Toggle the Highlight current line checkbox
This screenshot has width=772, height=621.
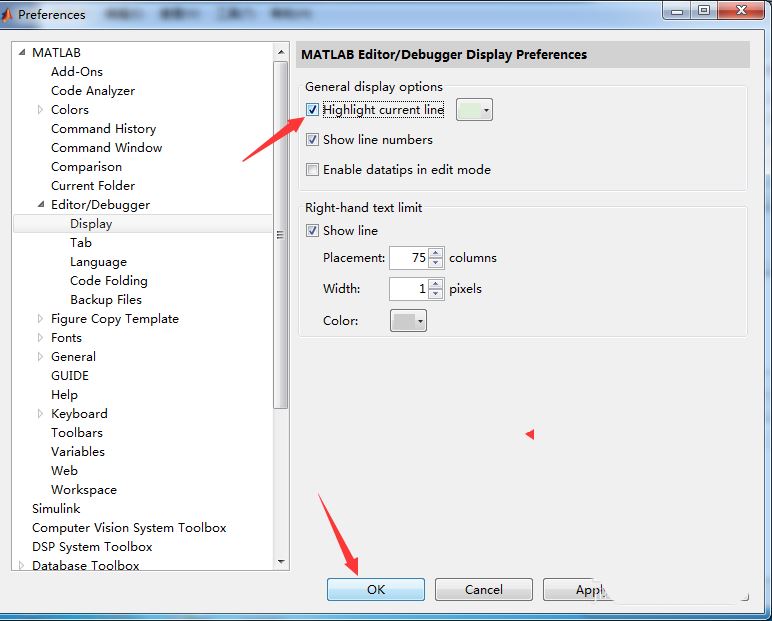pos(312,109)
